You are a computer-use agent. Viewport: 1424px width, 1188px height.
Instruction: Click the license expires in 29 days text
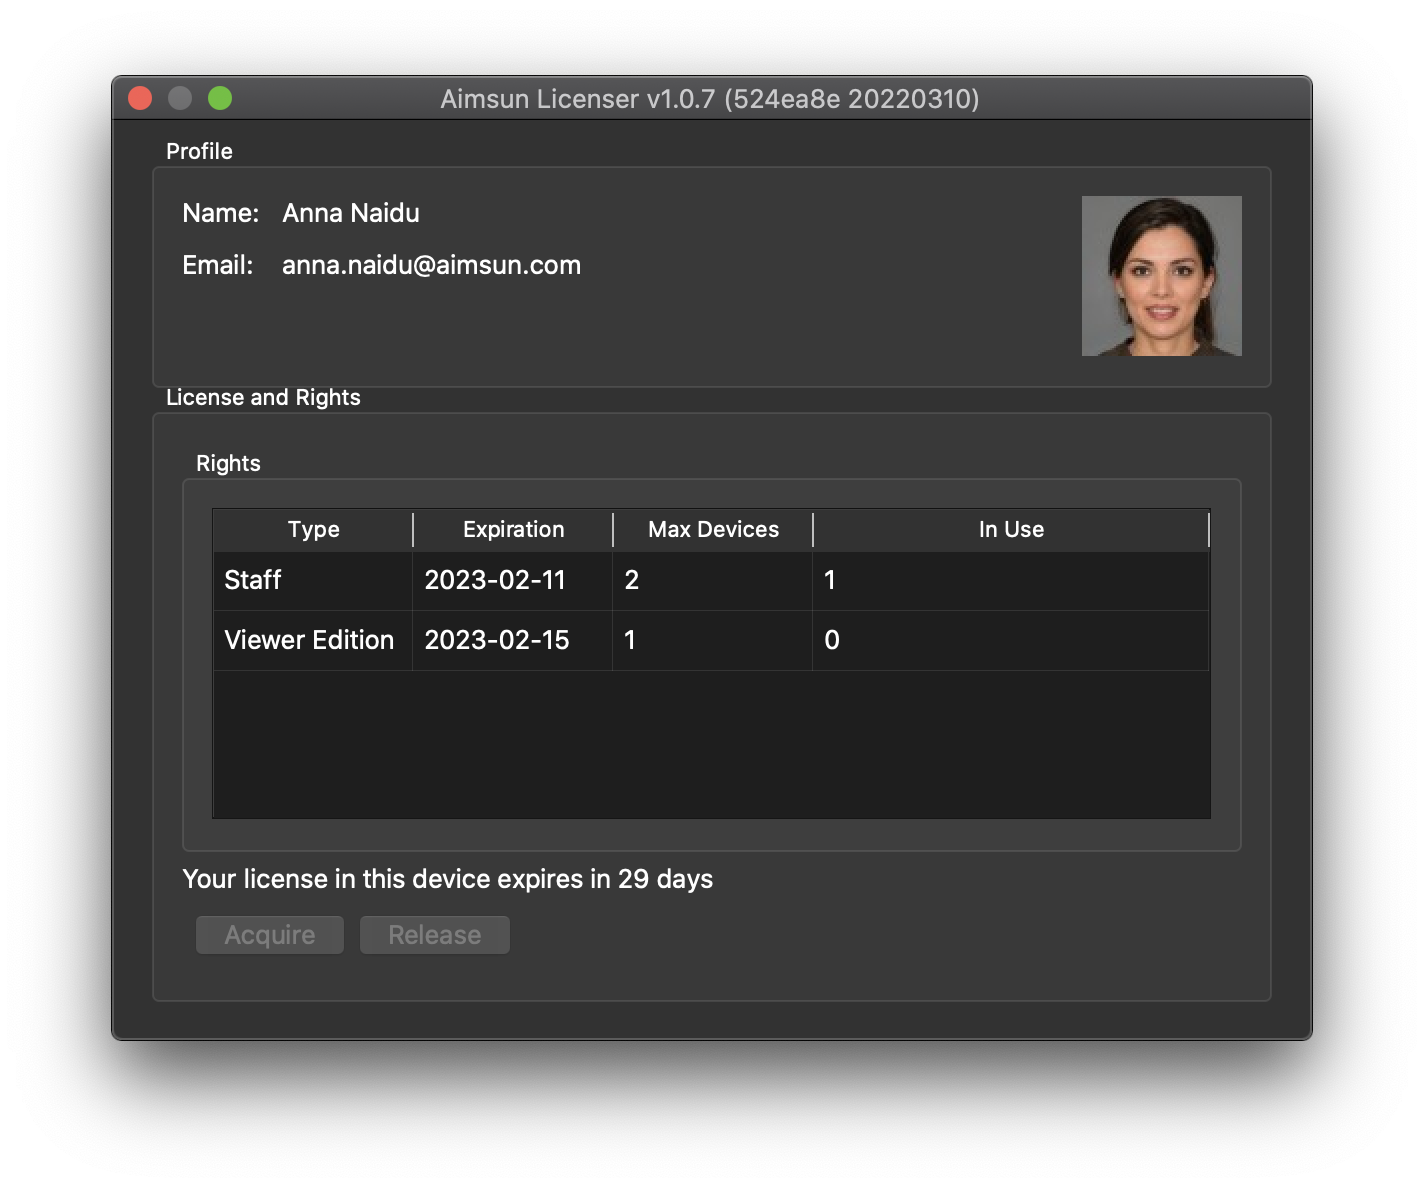pos(447,879)
